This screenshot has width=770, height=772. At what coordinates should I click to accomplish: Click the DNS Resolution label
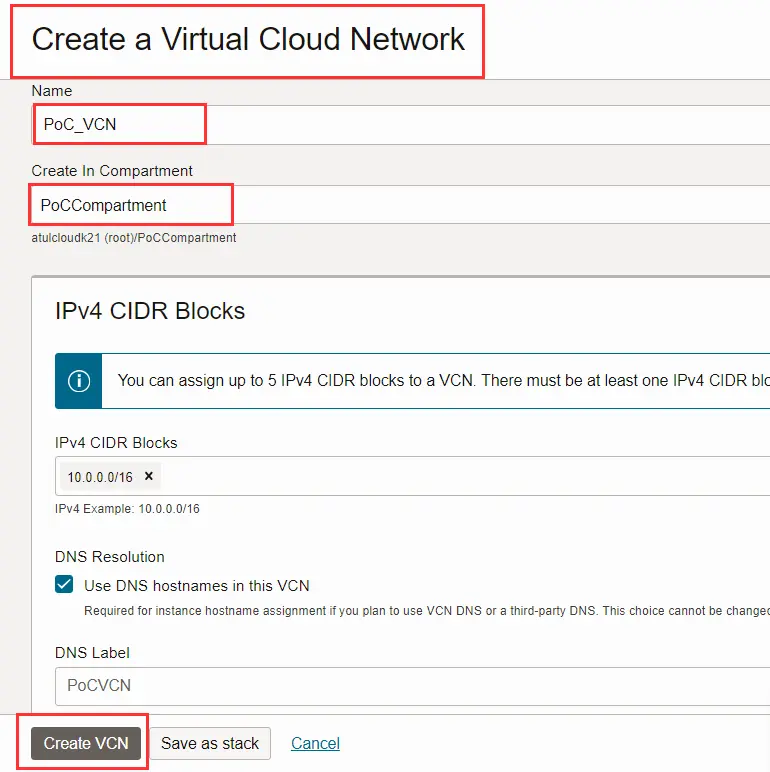pos(110,557)
